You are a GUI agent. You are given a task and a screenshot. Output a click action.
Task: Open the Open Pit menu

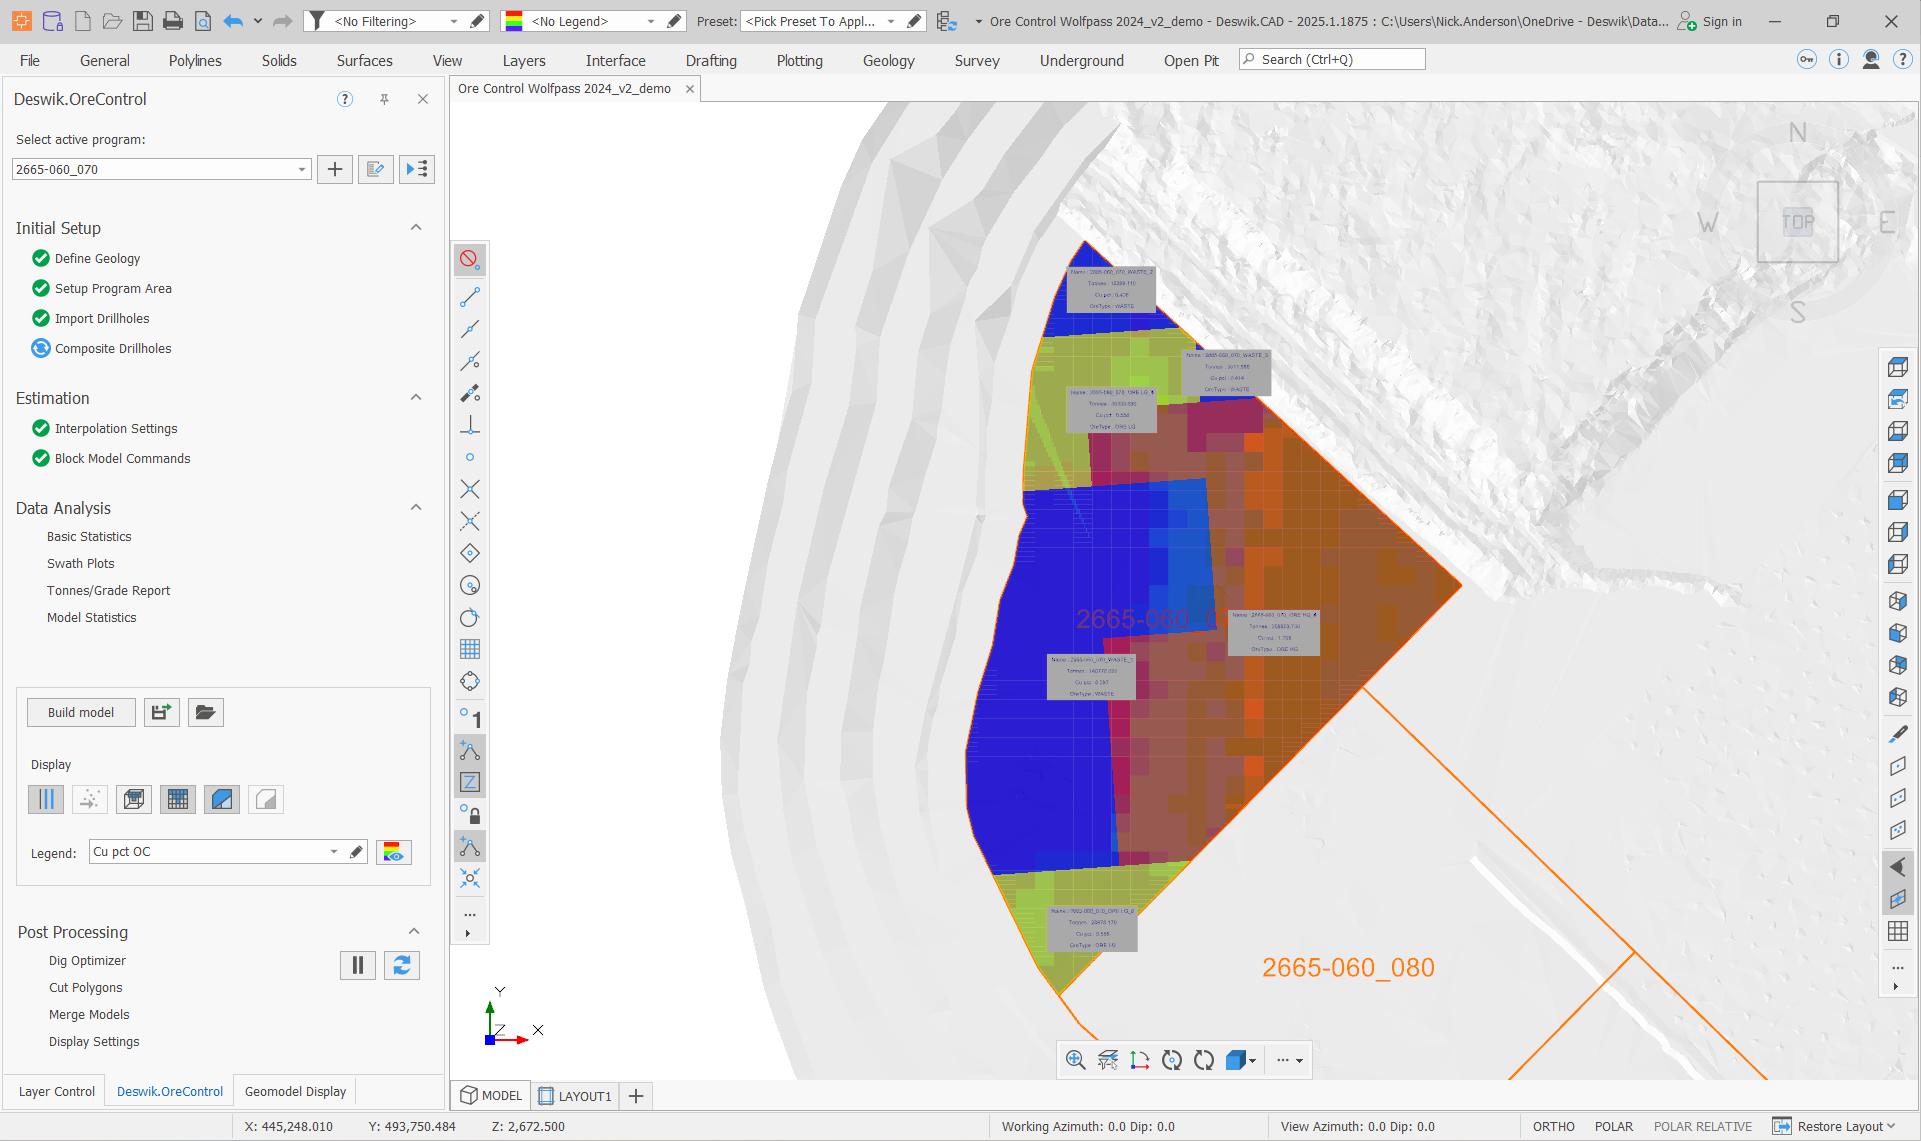(x=1191, y=61)
